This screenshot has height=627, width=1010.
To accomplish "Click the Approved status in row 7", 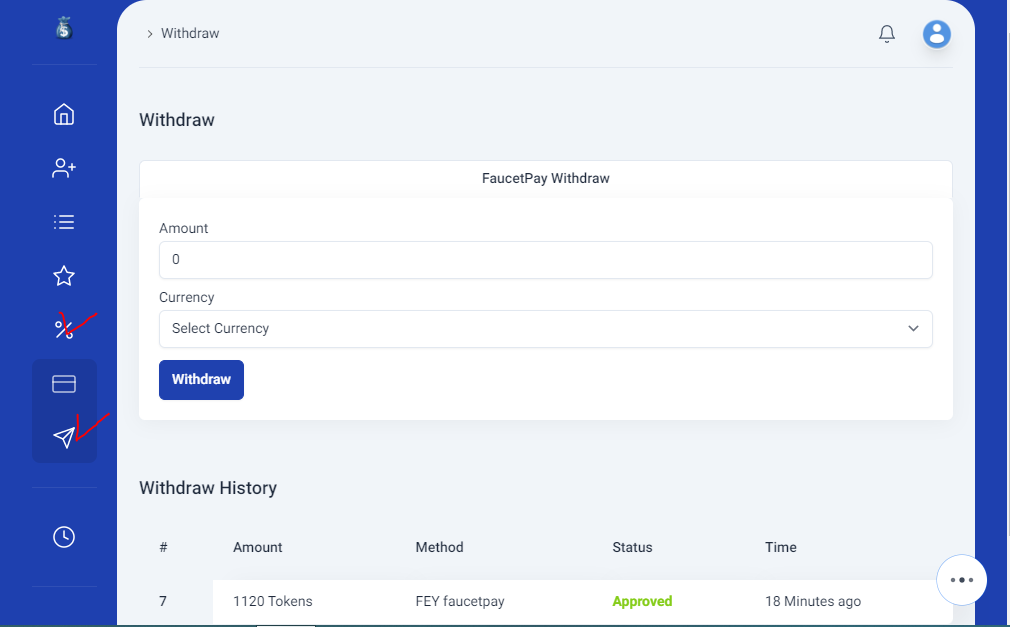I will 642,601.
